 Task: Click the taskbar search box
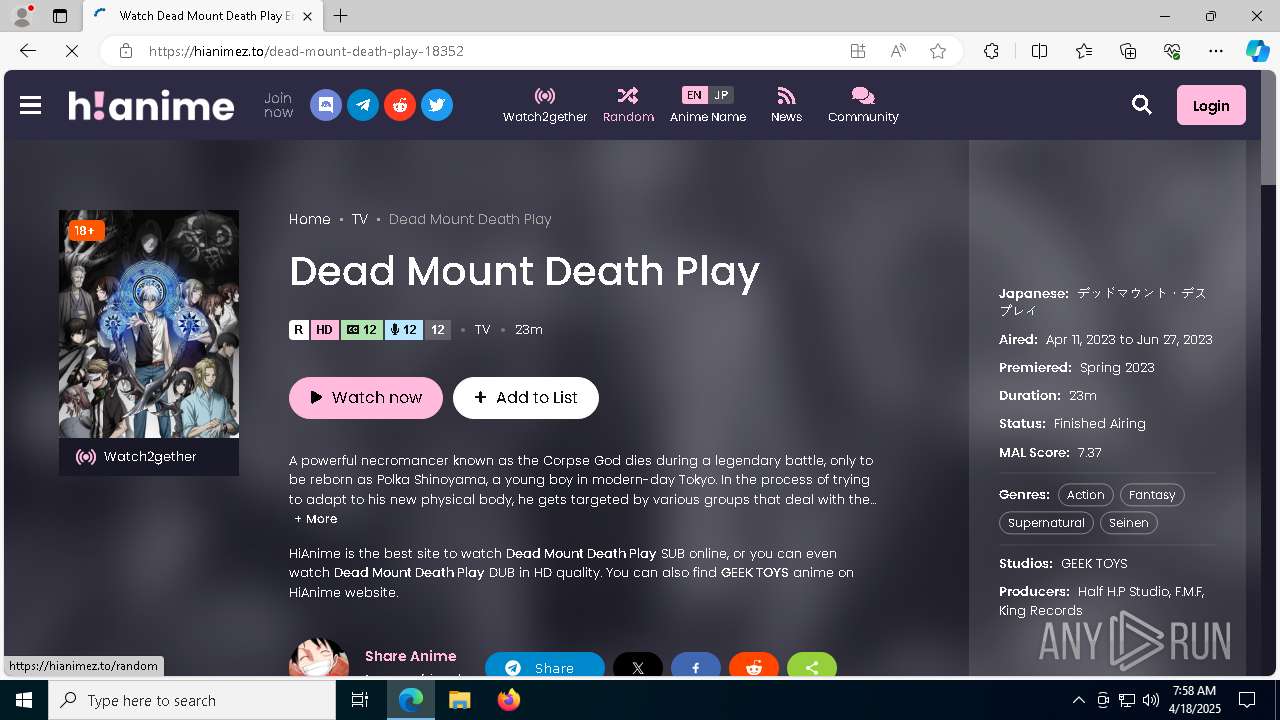192,700
